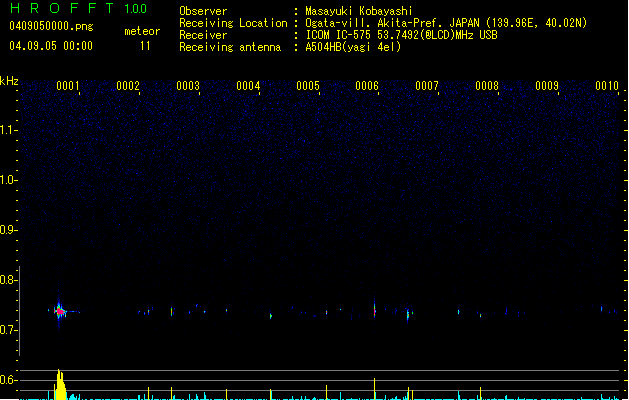Click the ICOM IC-575 53.7492 MHz USB text
The width and height of the screenshot is (629, 400).
(x=402, y=35)
